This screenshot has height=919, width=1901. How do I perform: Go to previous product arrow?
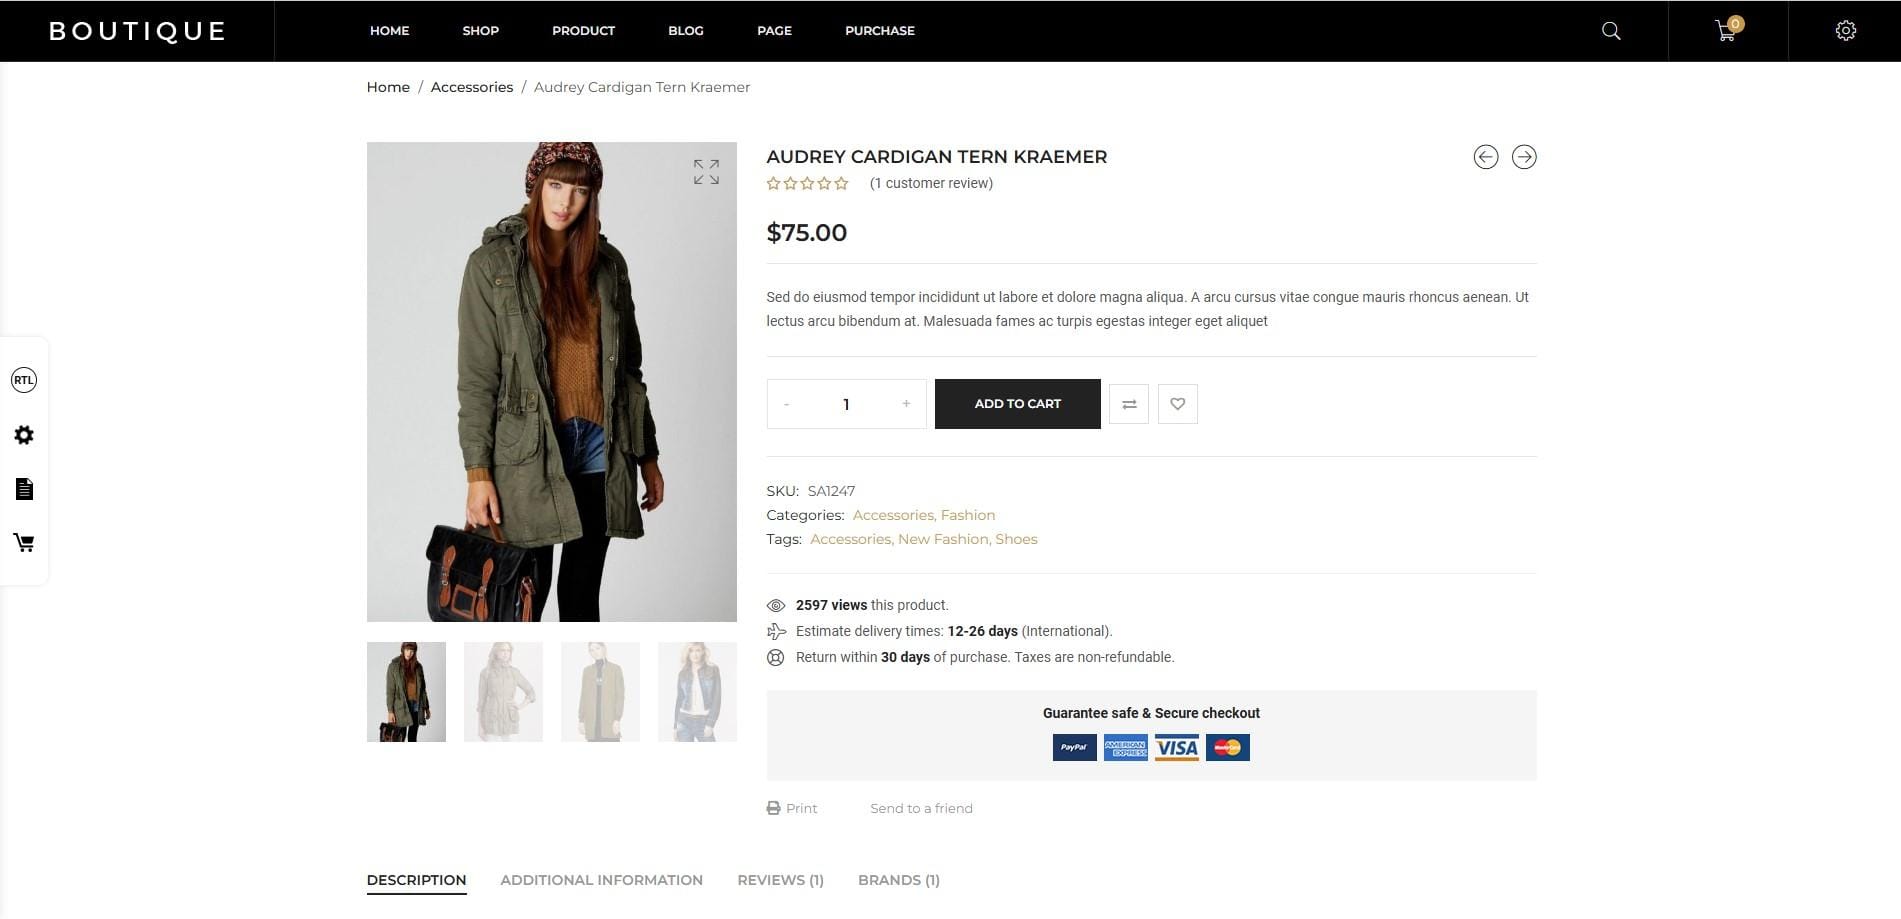click(1486, 157)
